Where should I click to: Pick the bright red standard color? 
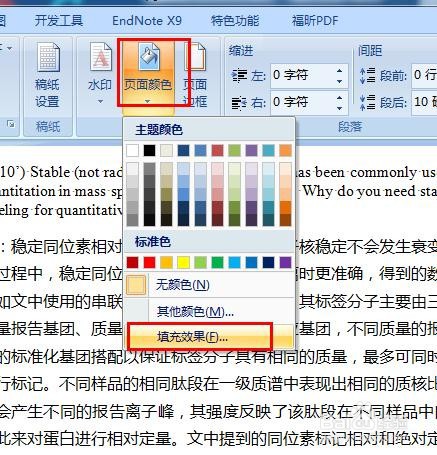150,262
